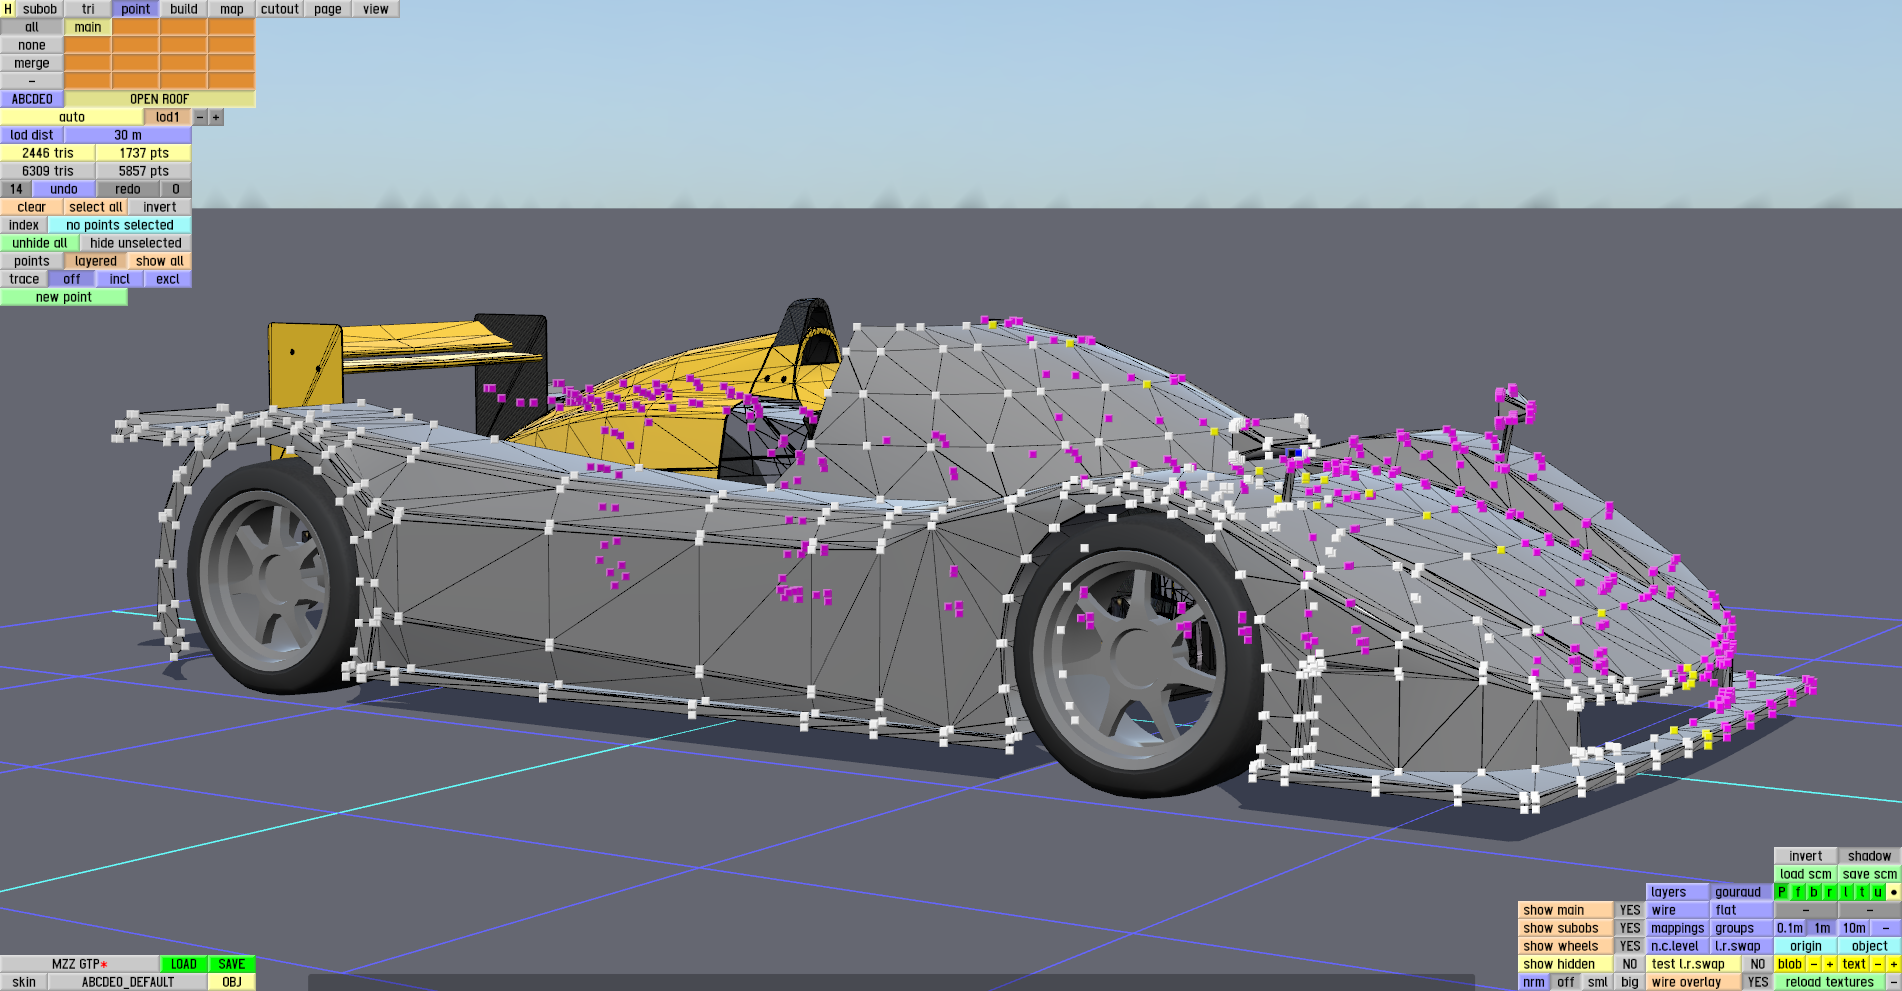Toggle show subobs YES

point(1630,928)
